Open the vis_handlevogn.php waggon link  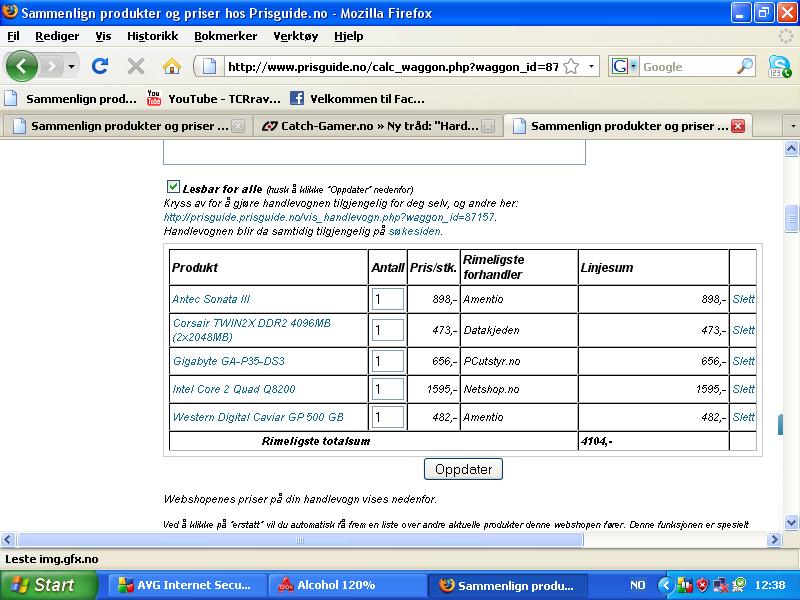point(329,217)
